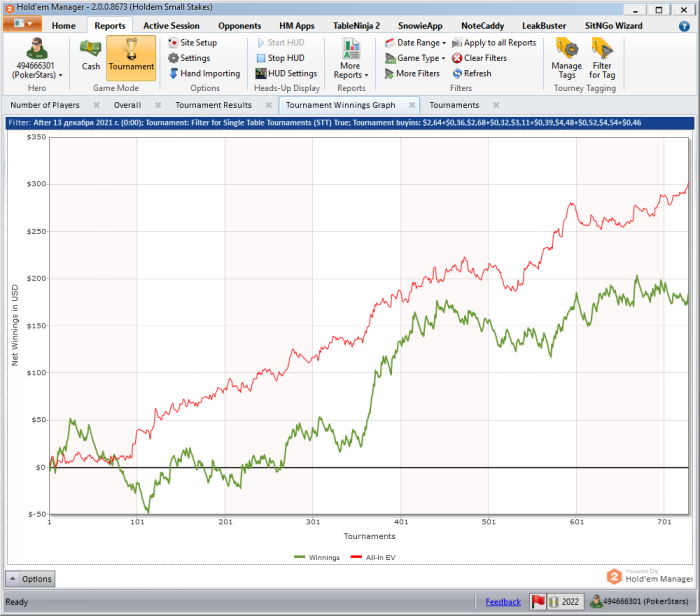Open the Settings gear option
This screenshot has width=700, height=616.
click(x=189, y=58)
